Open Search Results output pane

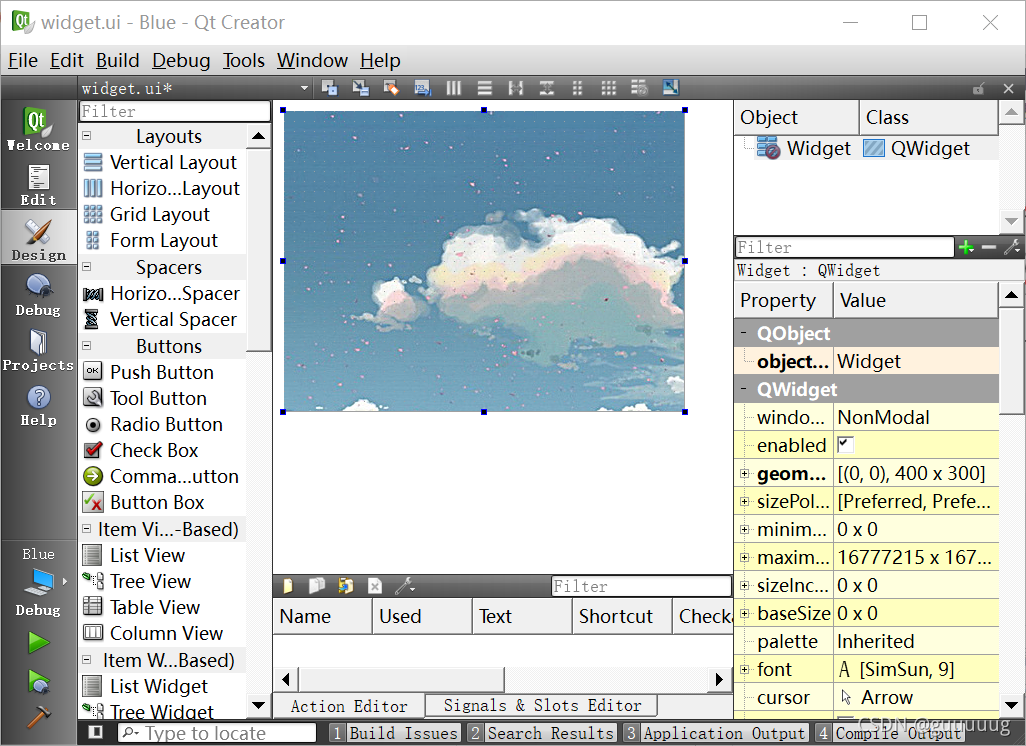tap(542, 733)
